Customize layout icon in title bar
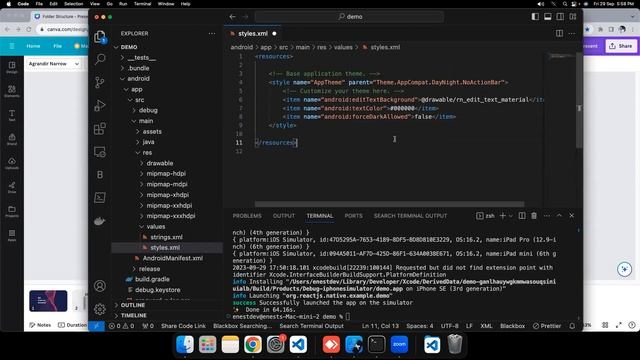 point(573,17)
